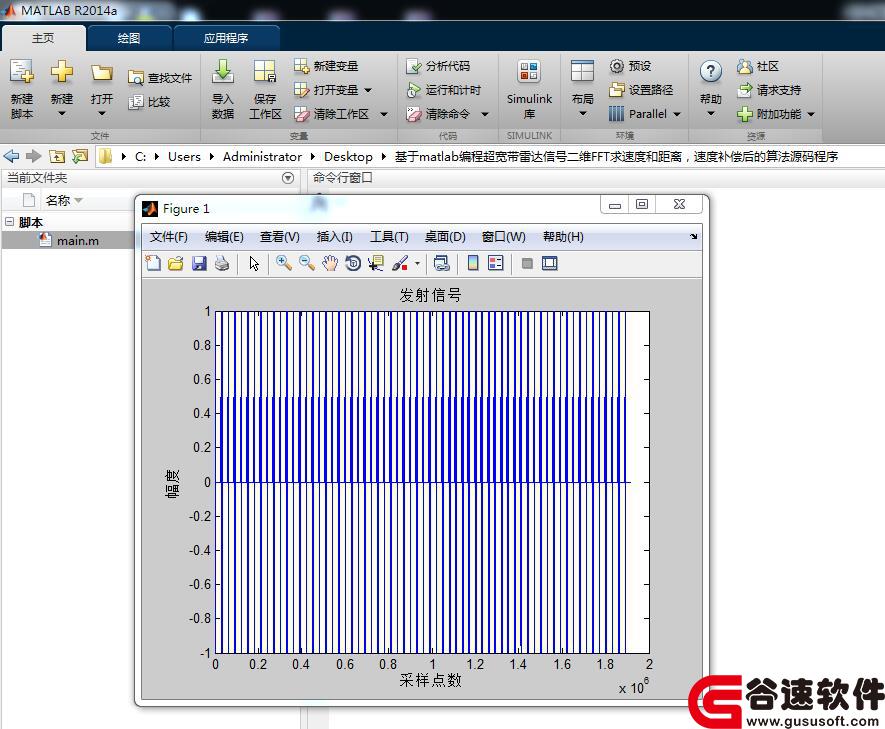Open Preferences (预设)

[630, 66]
